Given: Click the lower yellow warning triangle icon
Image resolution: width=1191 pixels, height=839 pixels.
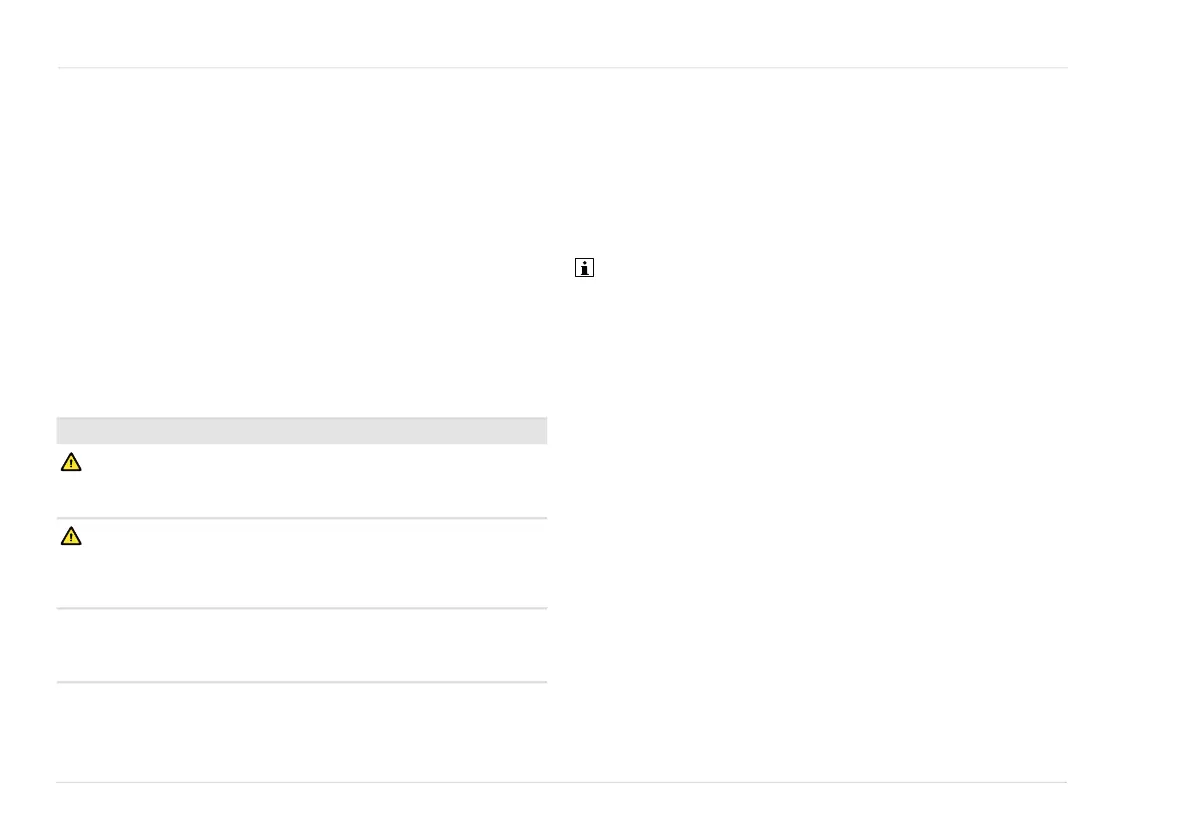Looking at the screenshot, I should click(x=71, y=536).
